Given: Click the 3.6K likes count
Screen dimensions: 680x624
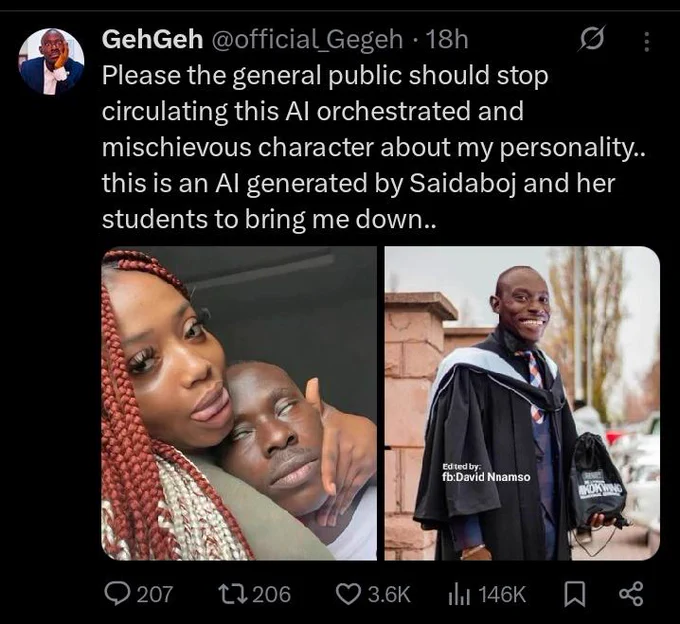Looking at the screenshot, I should click(389, 594).
